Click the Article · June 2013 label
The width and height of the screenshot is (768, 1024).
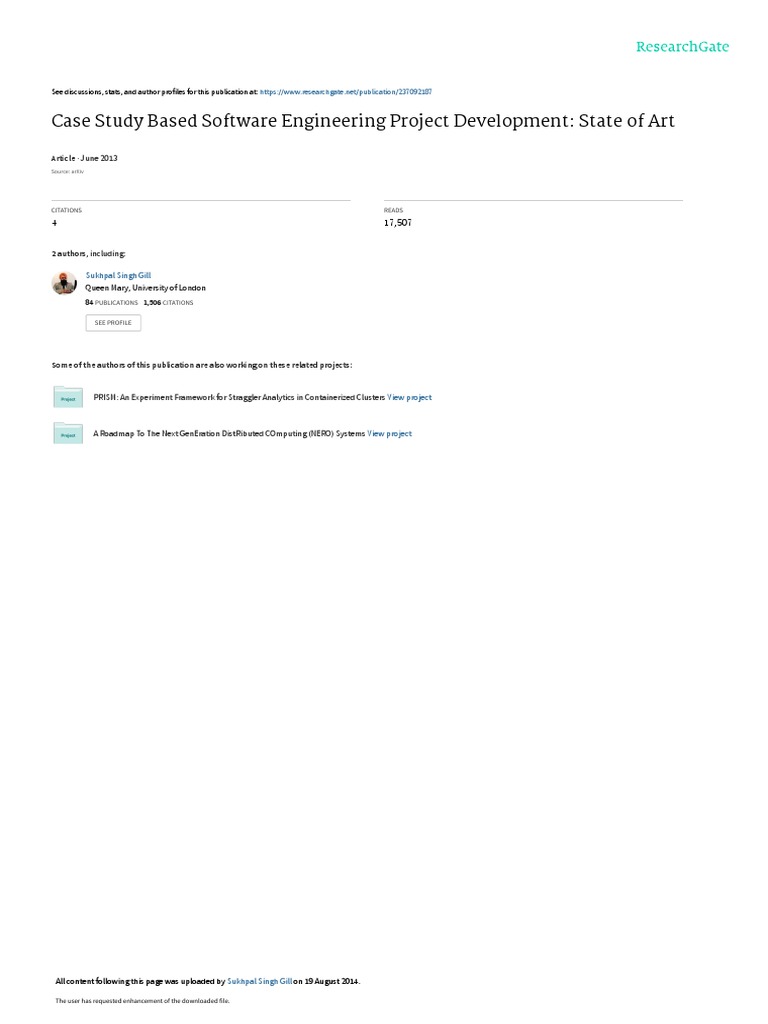[84, 158]
